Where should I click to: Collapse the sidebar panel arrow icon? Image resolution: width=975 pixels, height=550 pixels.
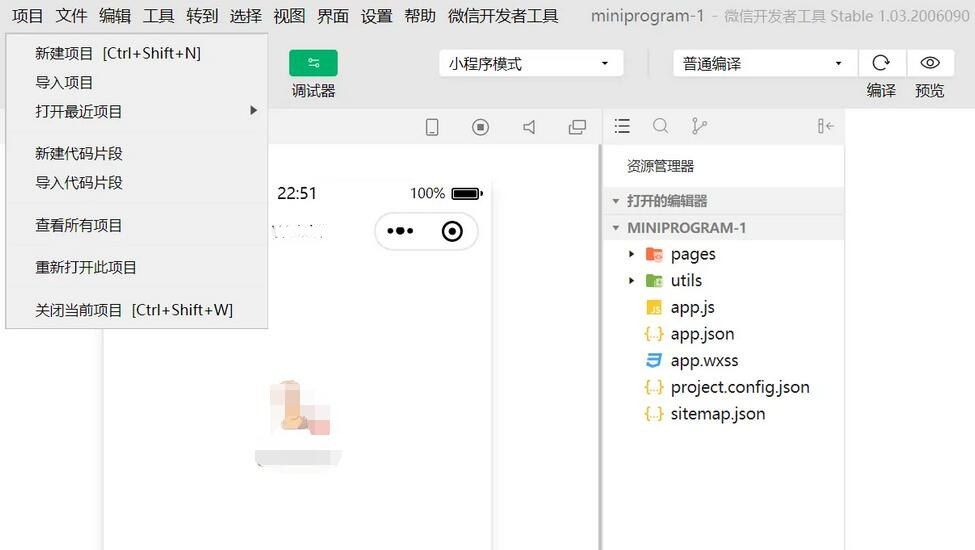click(826, 126)
